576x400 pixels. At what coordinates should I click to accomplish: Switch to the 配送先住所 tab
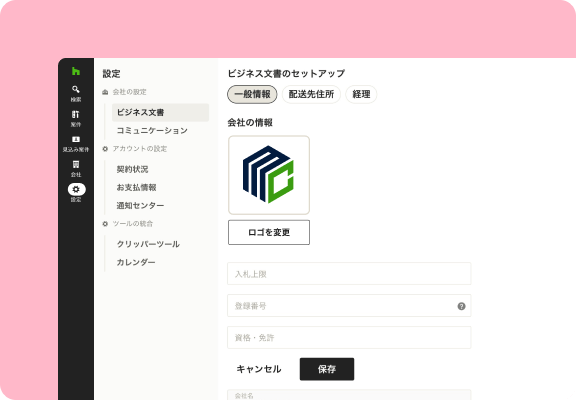[311, 94]
